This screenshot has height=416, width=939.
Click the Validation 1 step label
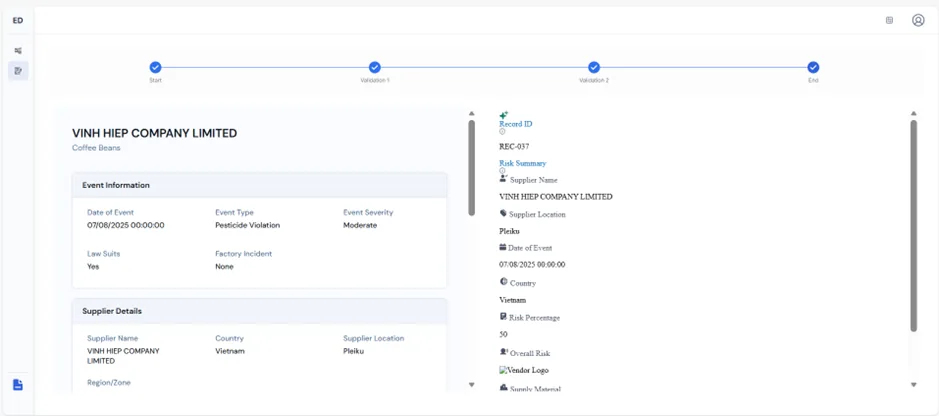tap(375, 80)
